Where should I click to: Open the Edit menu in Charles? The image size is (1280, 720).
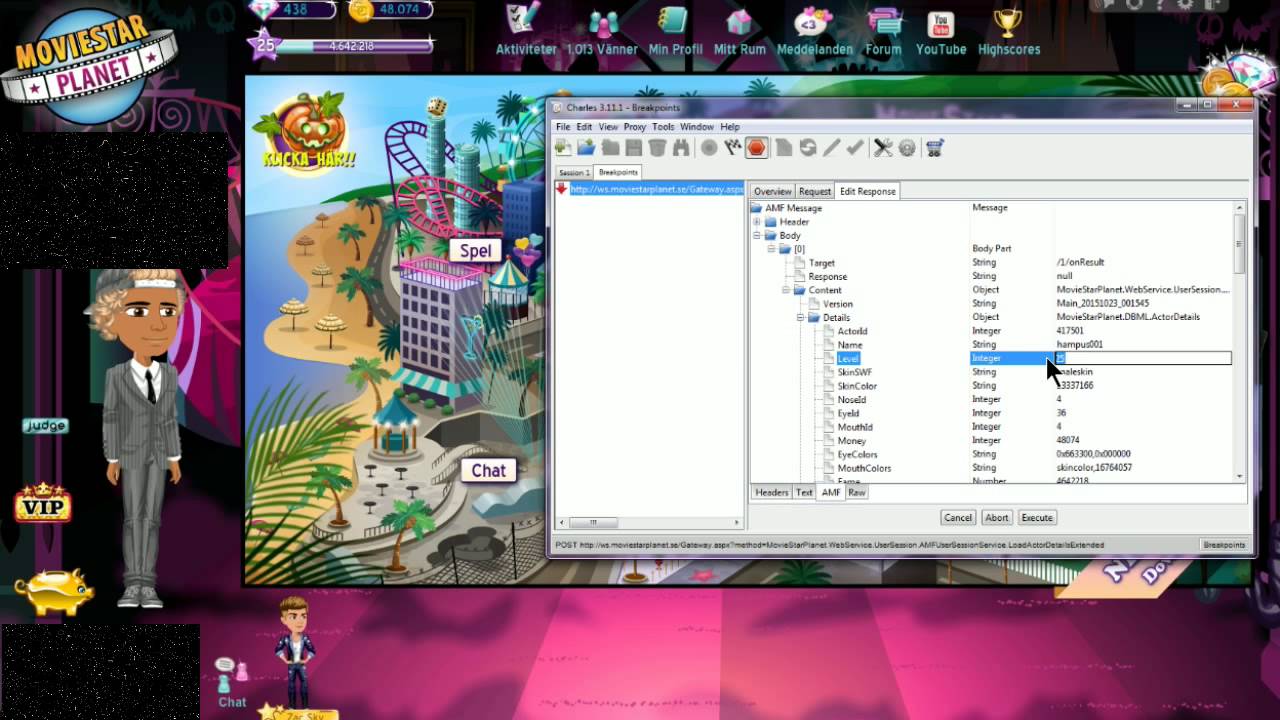(584, 127)
